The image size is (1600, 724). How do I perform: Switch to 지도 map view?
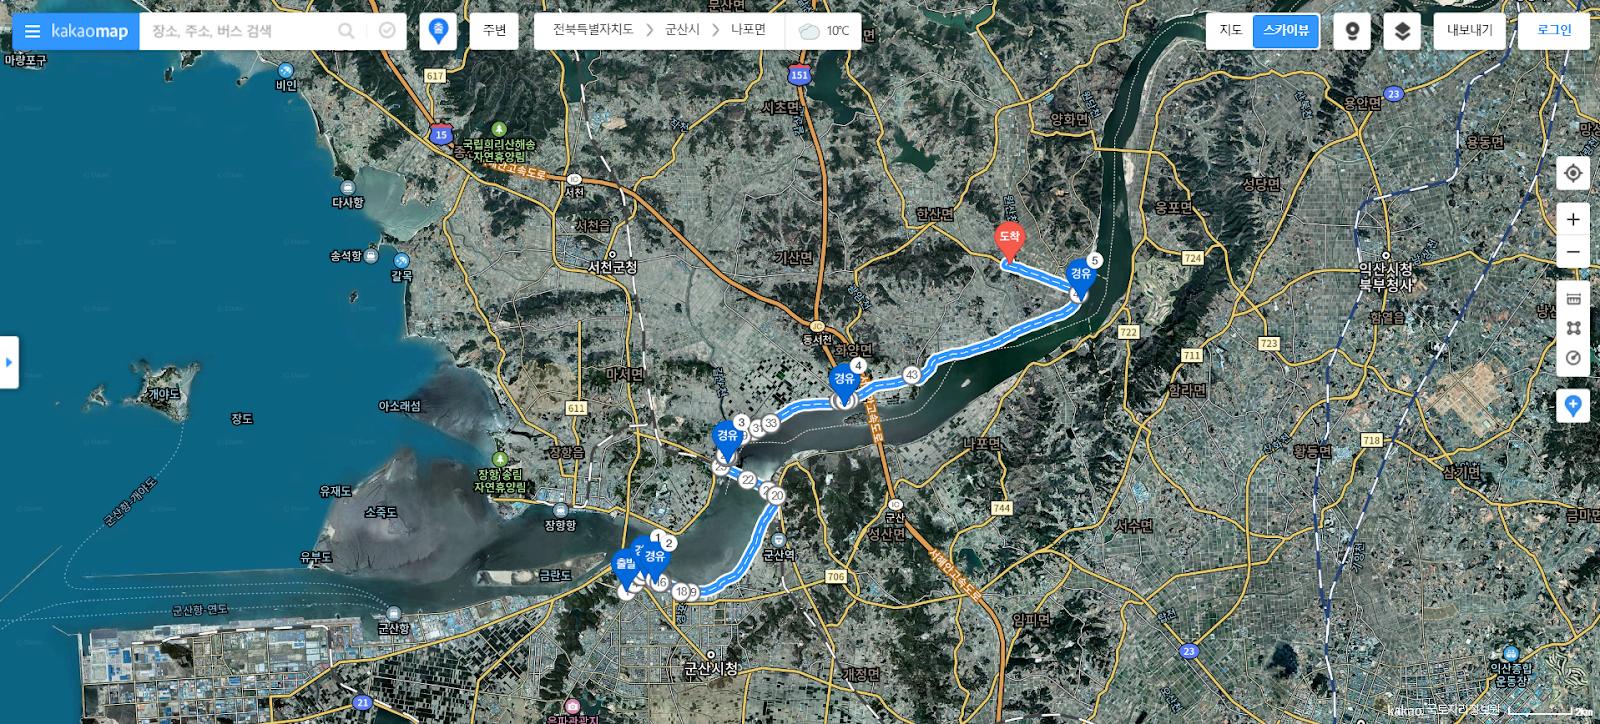coord(1230,31)
